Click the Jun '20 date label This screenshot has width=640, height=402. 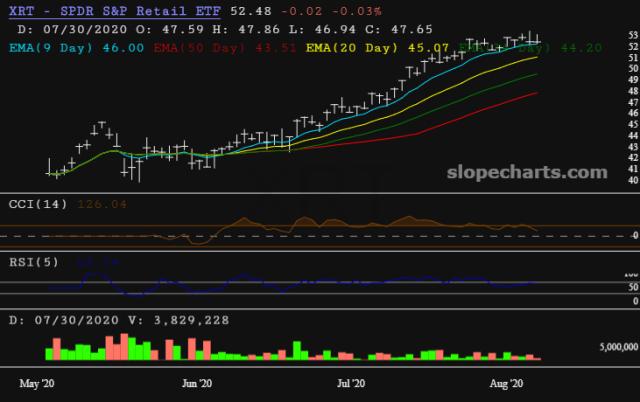pyautogui.click(x=198, y=384)
